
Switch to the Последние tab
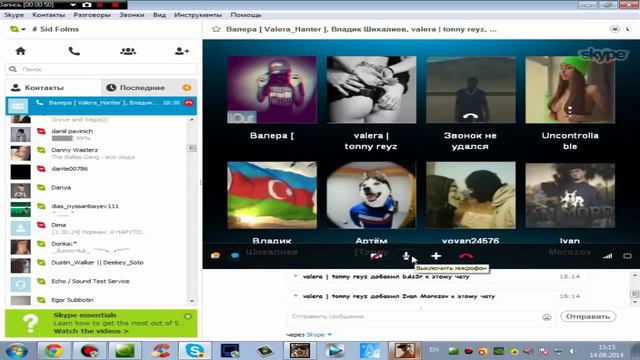click(149, 87)
